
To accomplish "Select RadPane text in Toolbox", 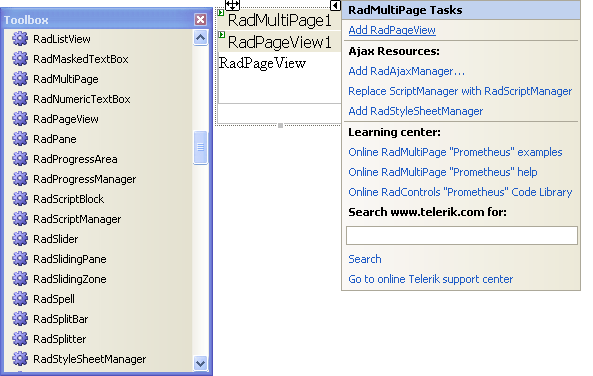I will pos(55,139).
